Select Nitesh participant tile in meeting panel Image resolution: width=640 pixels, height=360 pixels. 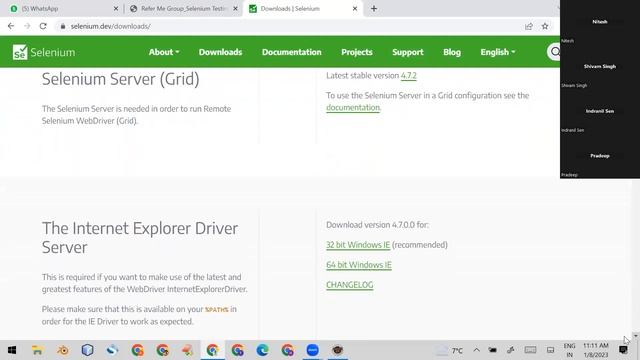point(600,22)
